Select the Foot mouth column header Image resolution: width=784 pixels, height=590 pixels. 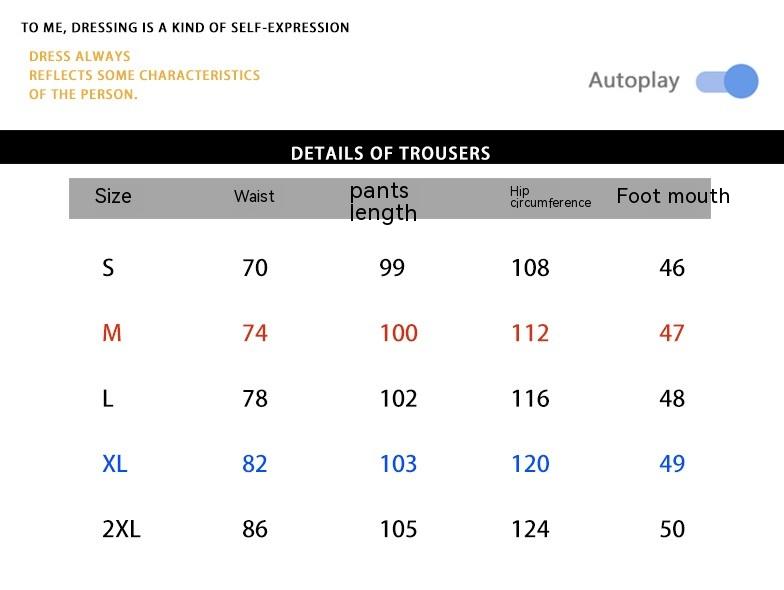coord(673,196)
